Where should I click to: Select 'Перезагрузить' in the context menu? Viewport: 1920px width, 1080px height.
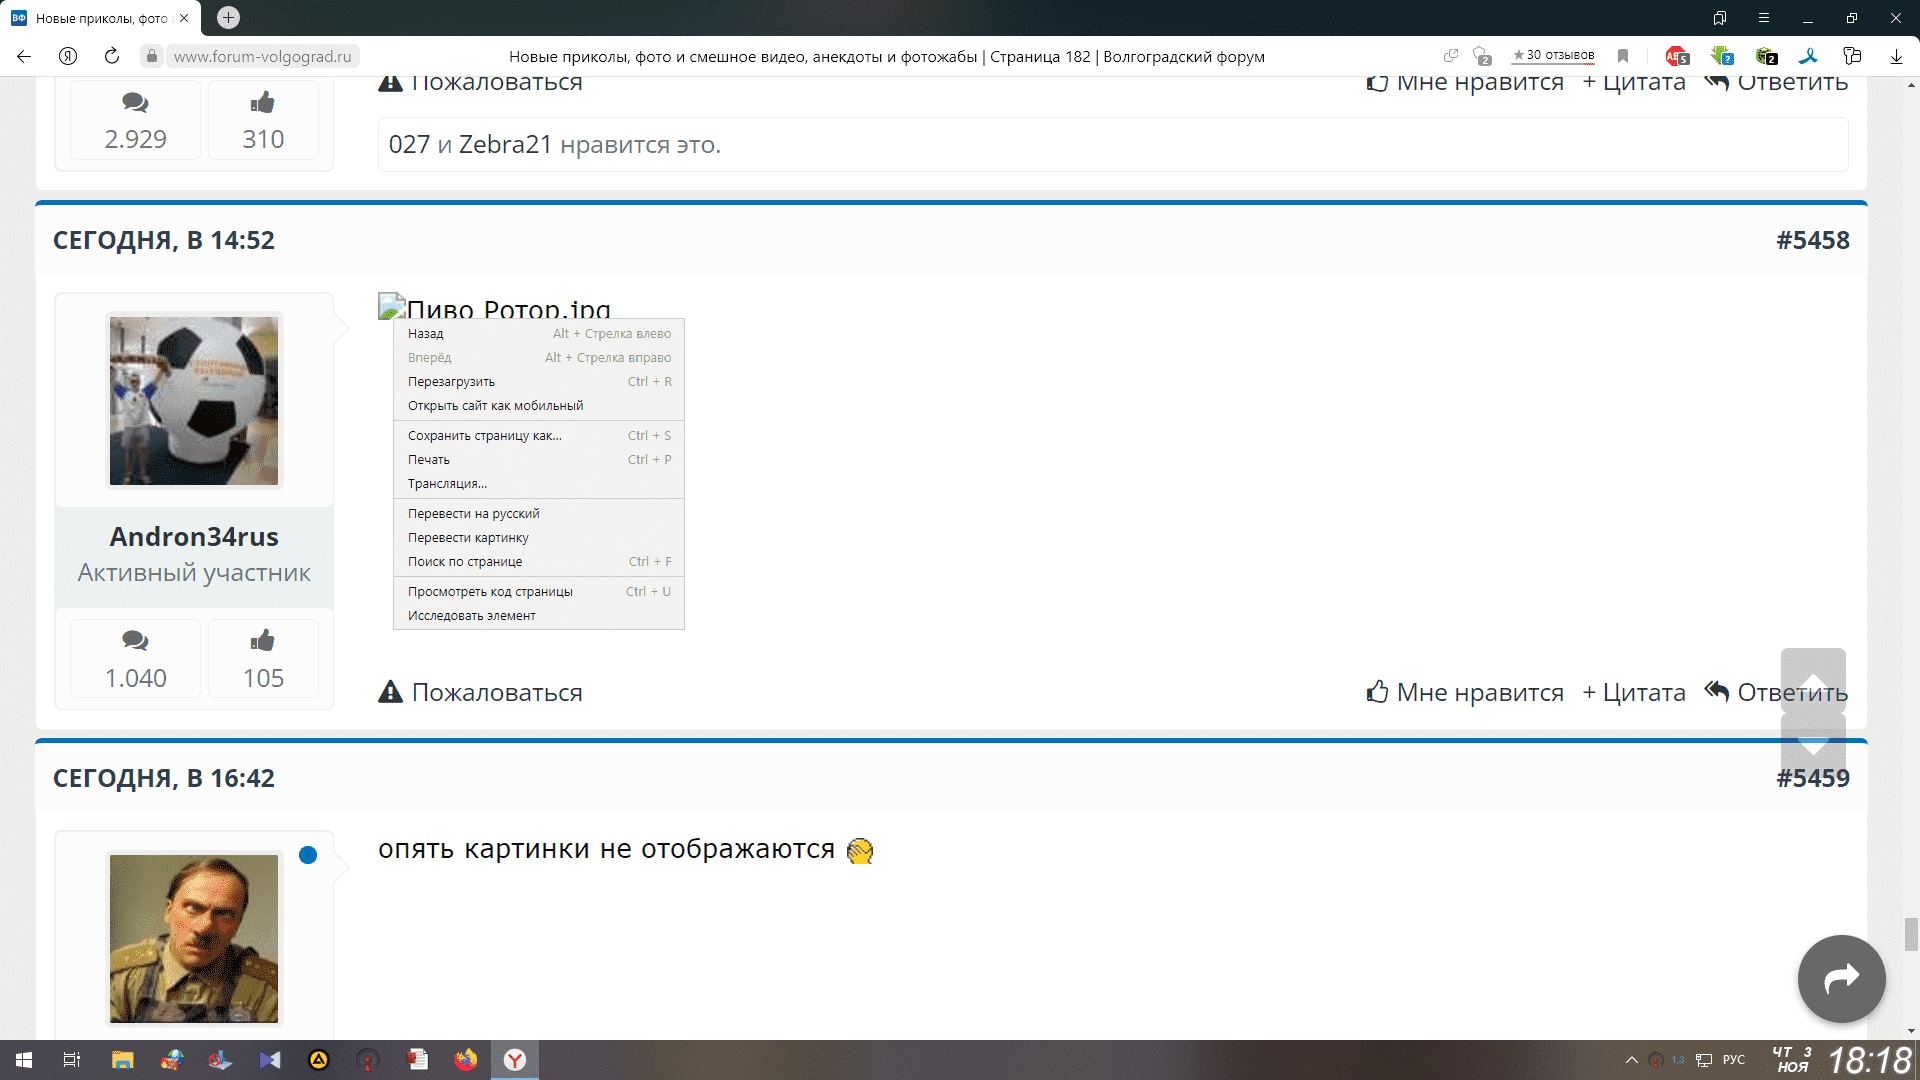451,382
